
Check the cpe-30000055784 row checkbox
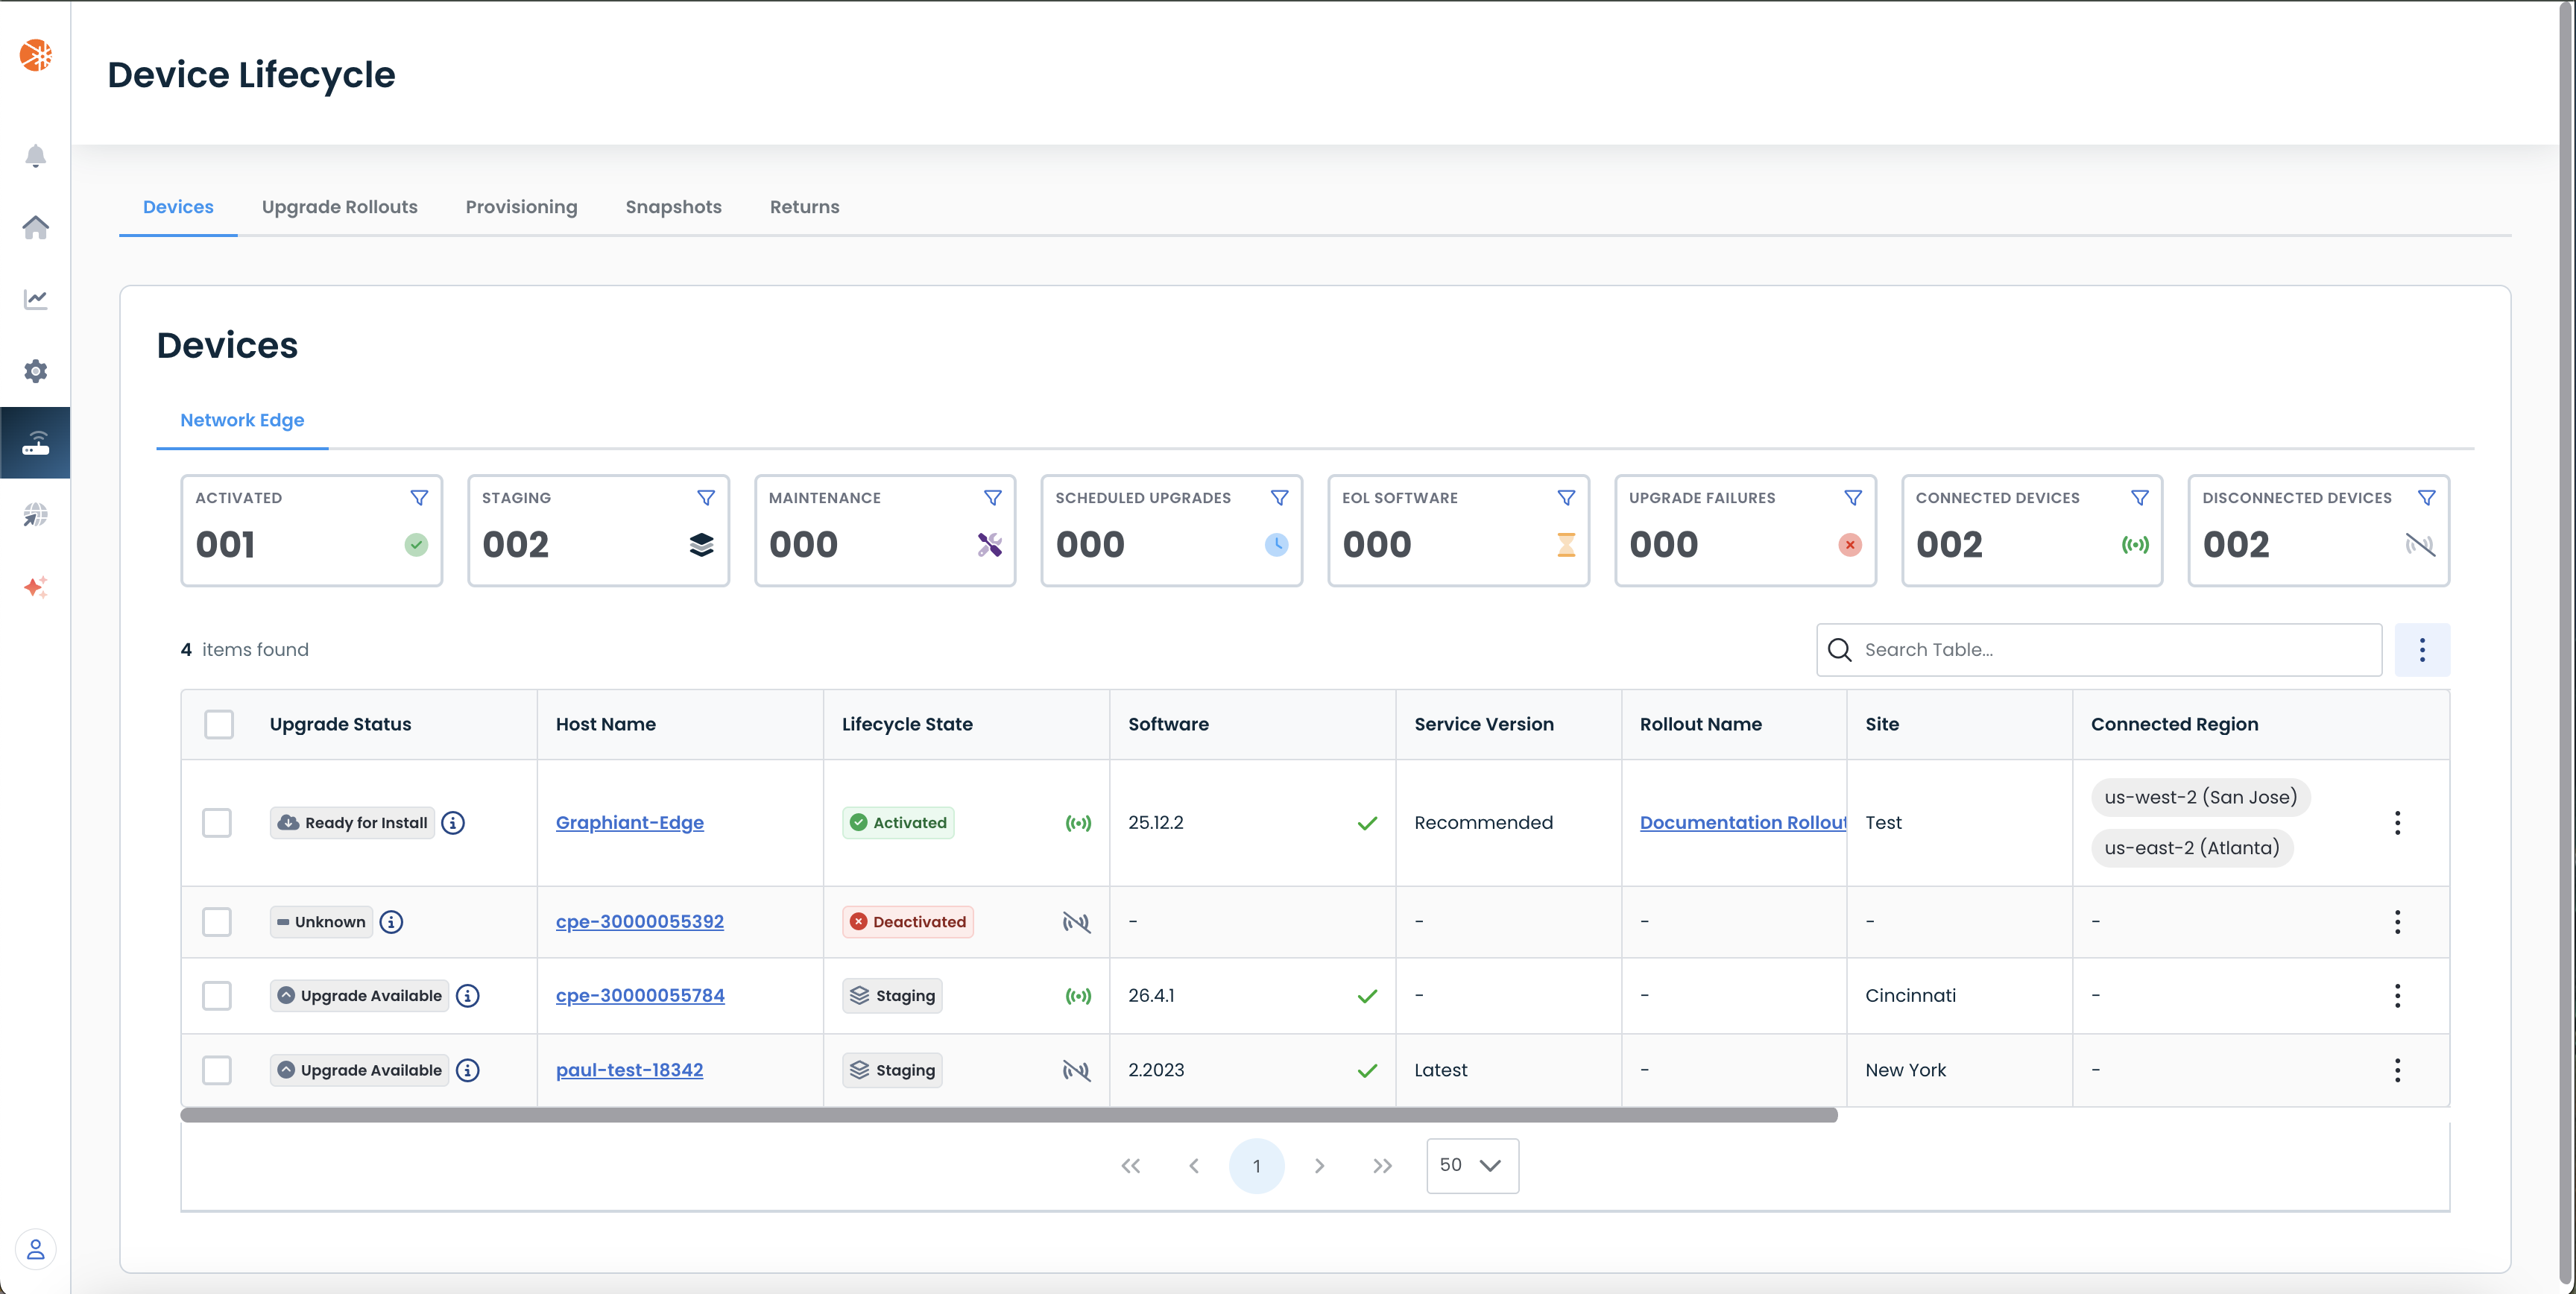[x=217, y=996]
